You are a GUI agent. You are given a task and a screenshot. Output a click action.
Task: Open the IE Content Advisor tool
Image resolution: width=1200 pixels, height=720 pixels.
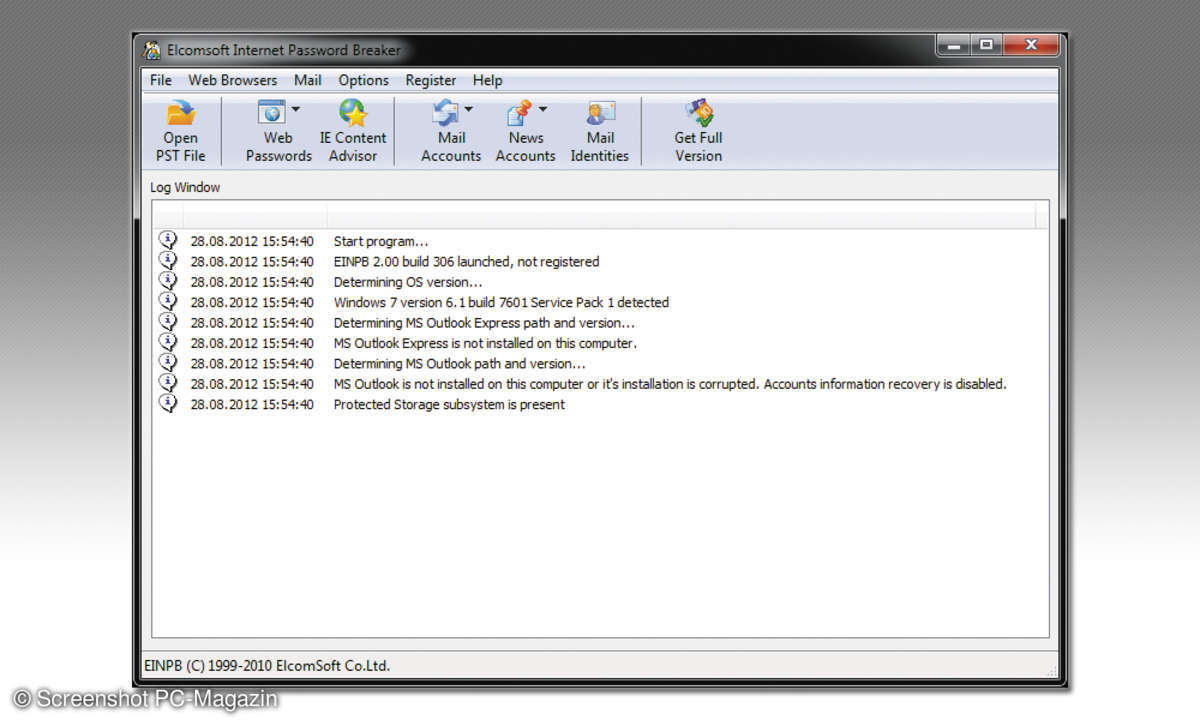click(x=353, y=132)
